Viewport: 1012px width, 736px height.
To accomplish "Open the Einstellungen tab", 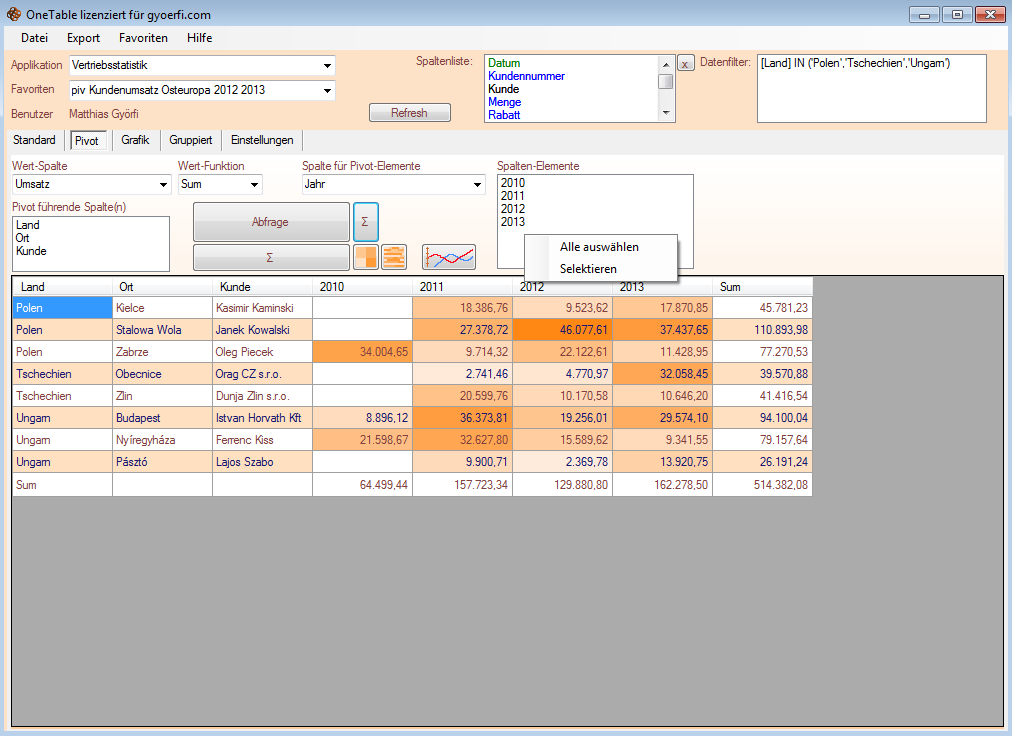I will pyautogui.click(x=261, y=141).
